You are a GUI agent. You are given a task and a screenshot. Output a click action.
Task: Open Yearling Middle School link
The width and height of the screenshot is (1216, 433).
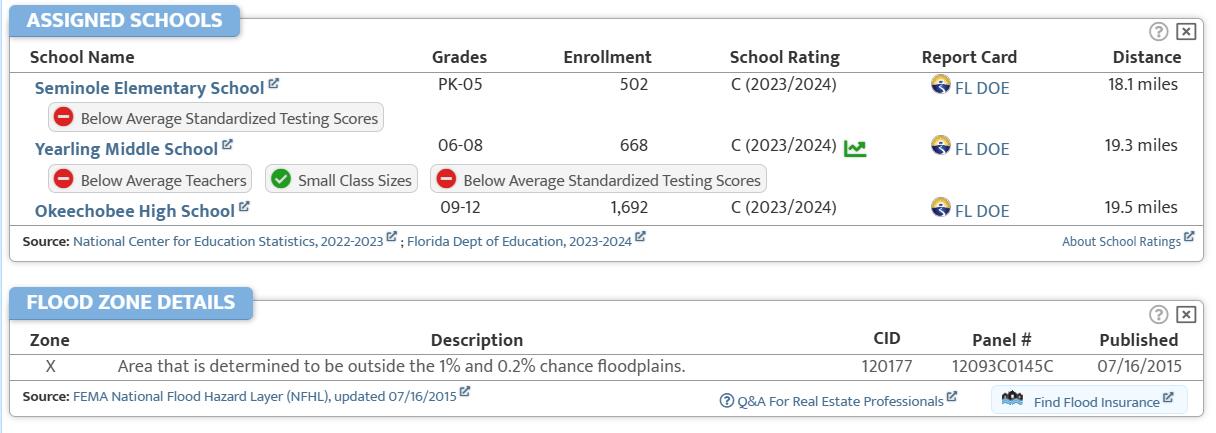tap(126, 149)
